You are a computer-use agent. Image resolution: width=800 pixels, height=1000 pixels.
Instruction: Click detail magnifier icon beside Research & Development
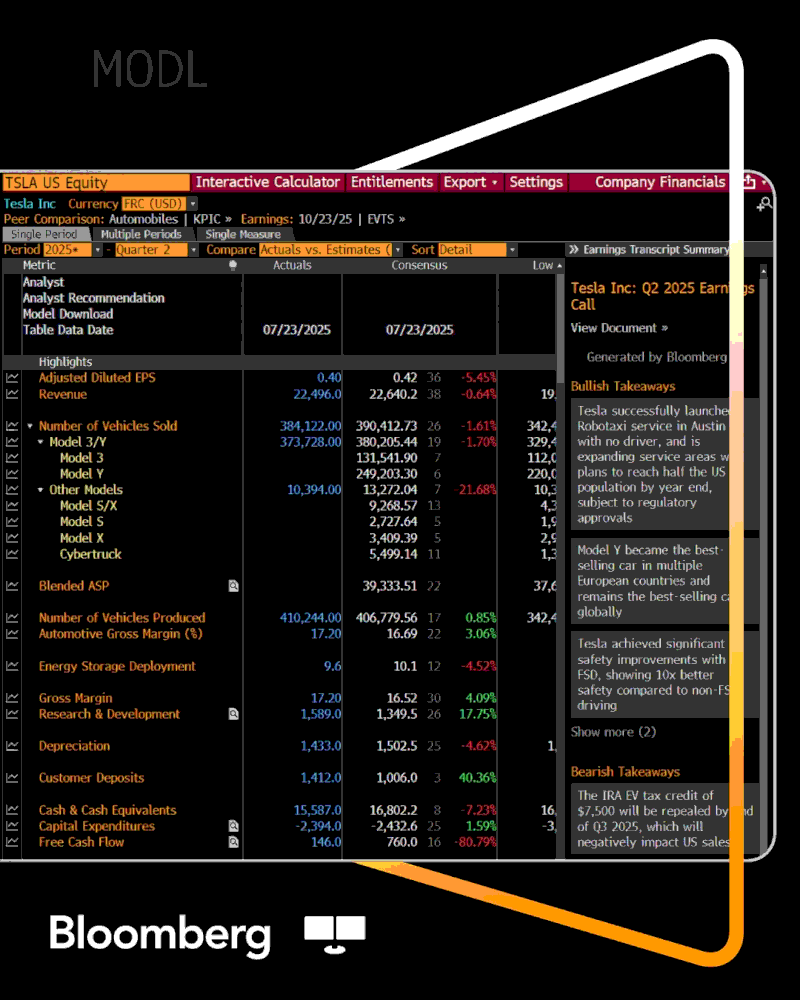pyautogui.click(x=233, y=714)
